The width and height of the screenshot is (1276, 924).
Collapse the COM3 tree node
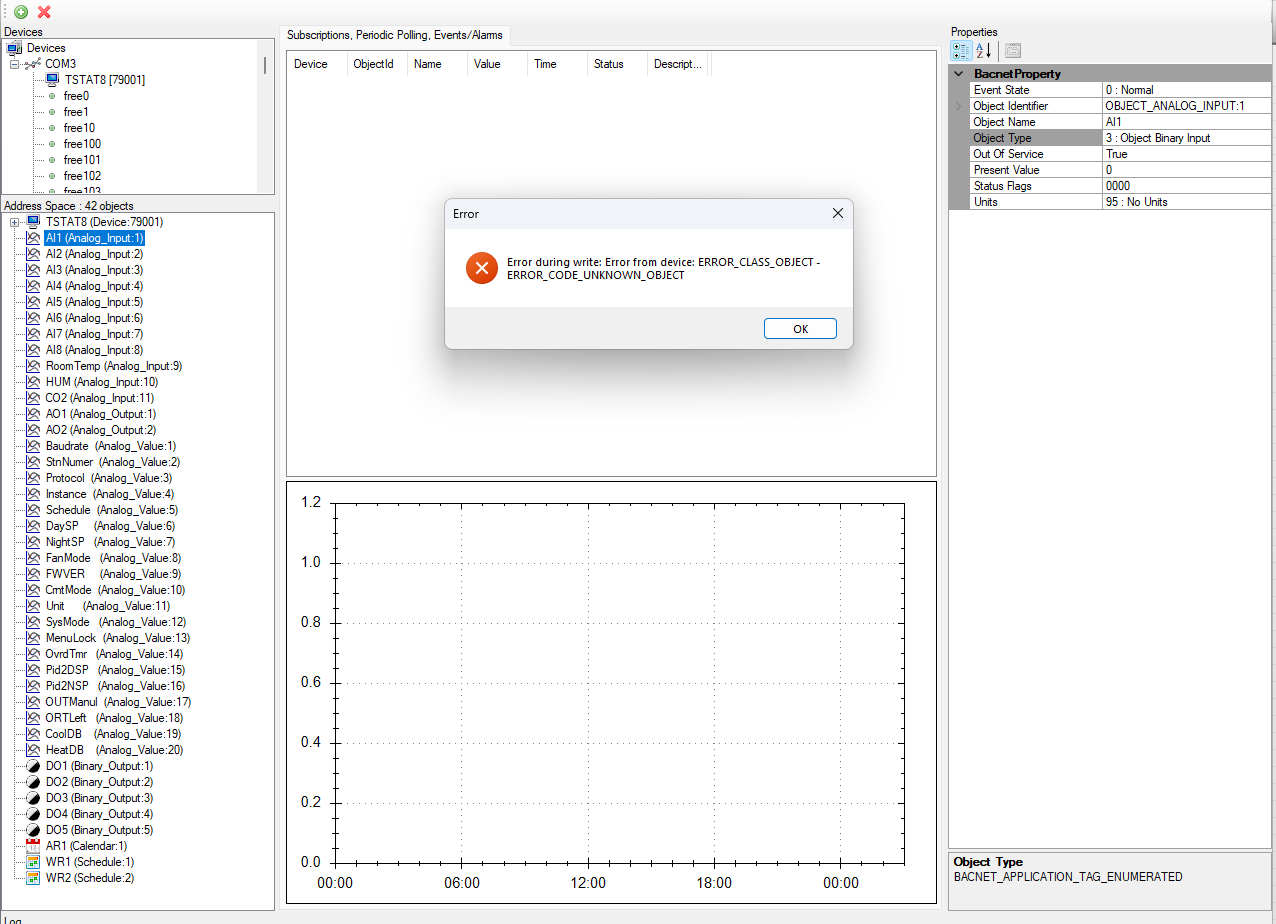15,64
